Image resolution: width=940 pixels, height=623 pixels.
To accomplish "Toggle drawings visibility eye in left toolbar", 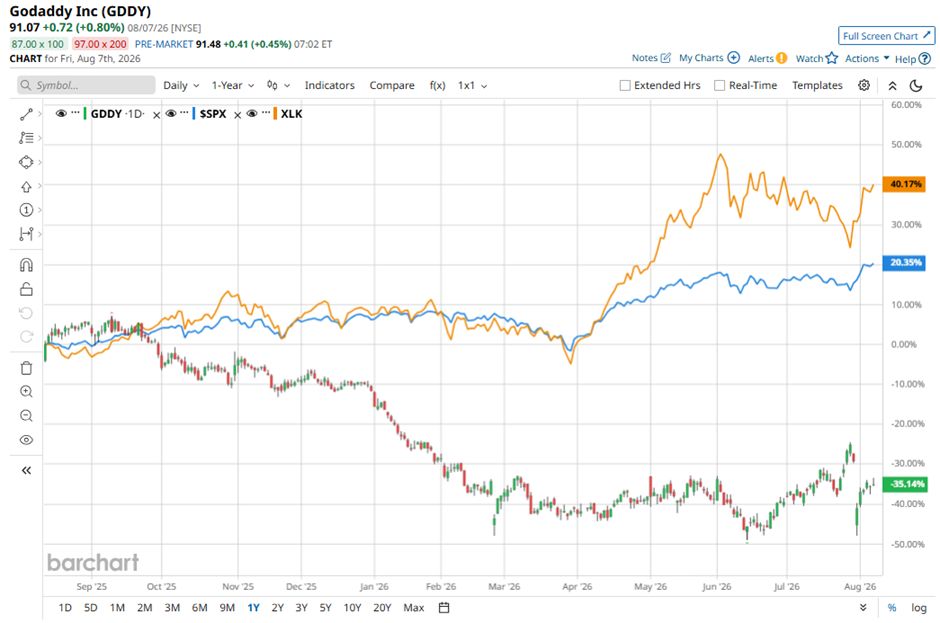I will coord(26,440).
